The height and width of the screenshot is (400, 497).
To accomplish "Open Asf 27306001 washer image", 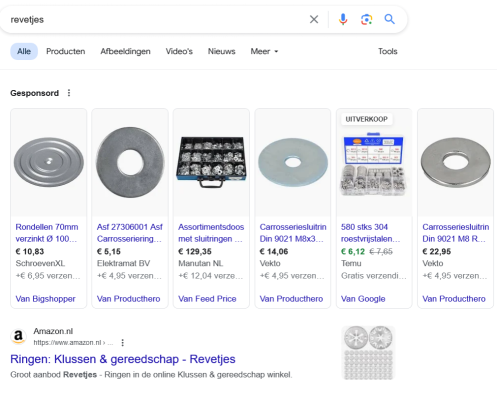I will [x=130, y=163].
